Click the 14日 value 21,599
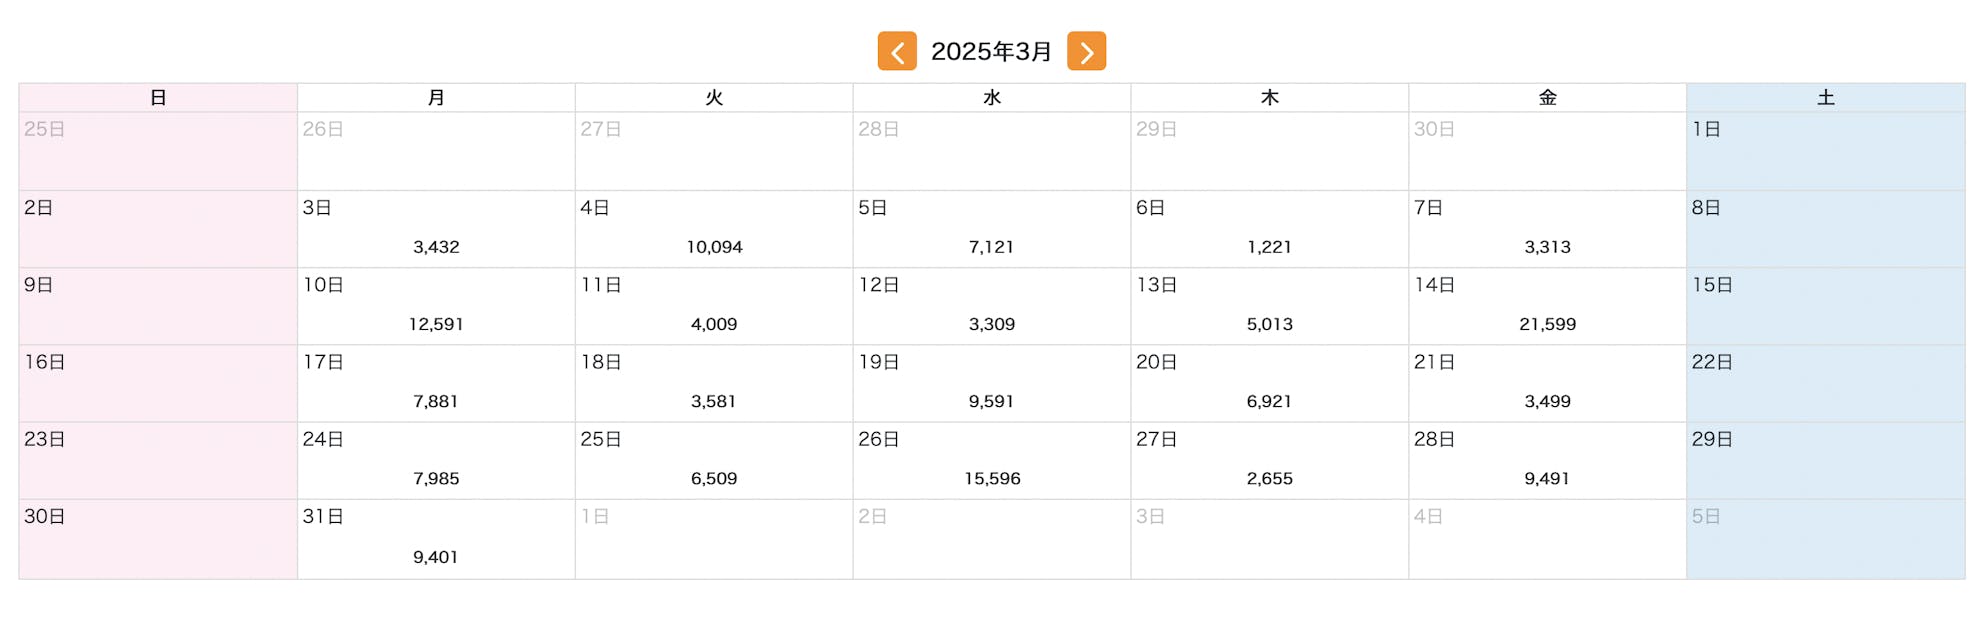This screenshot has width=1980, height=622. pyautogui.click(x=1547, y=324)
